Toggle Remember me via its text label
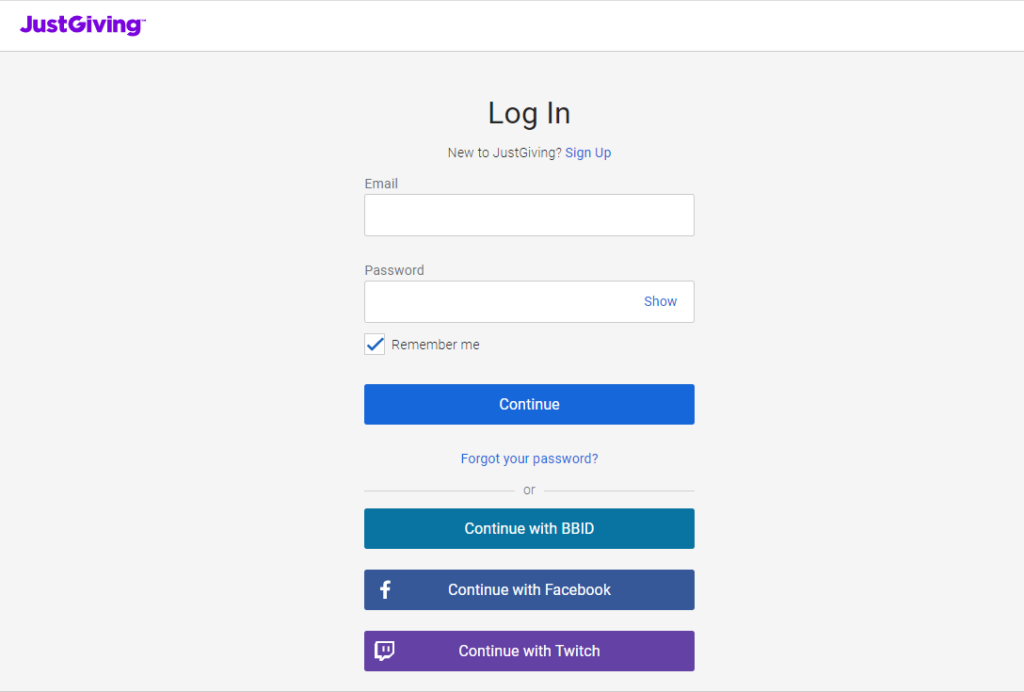Viewport: 1024px width, 692px height. coord(435,345)
